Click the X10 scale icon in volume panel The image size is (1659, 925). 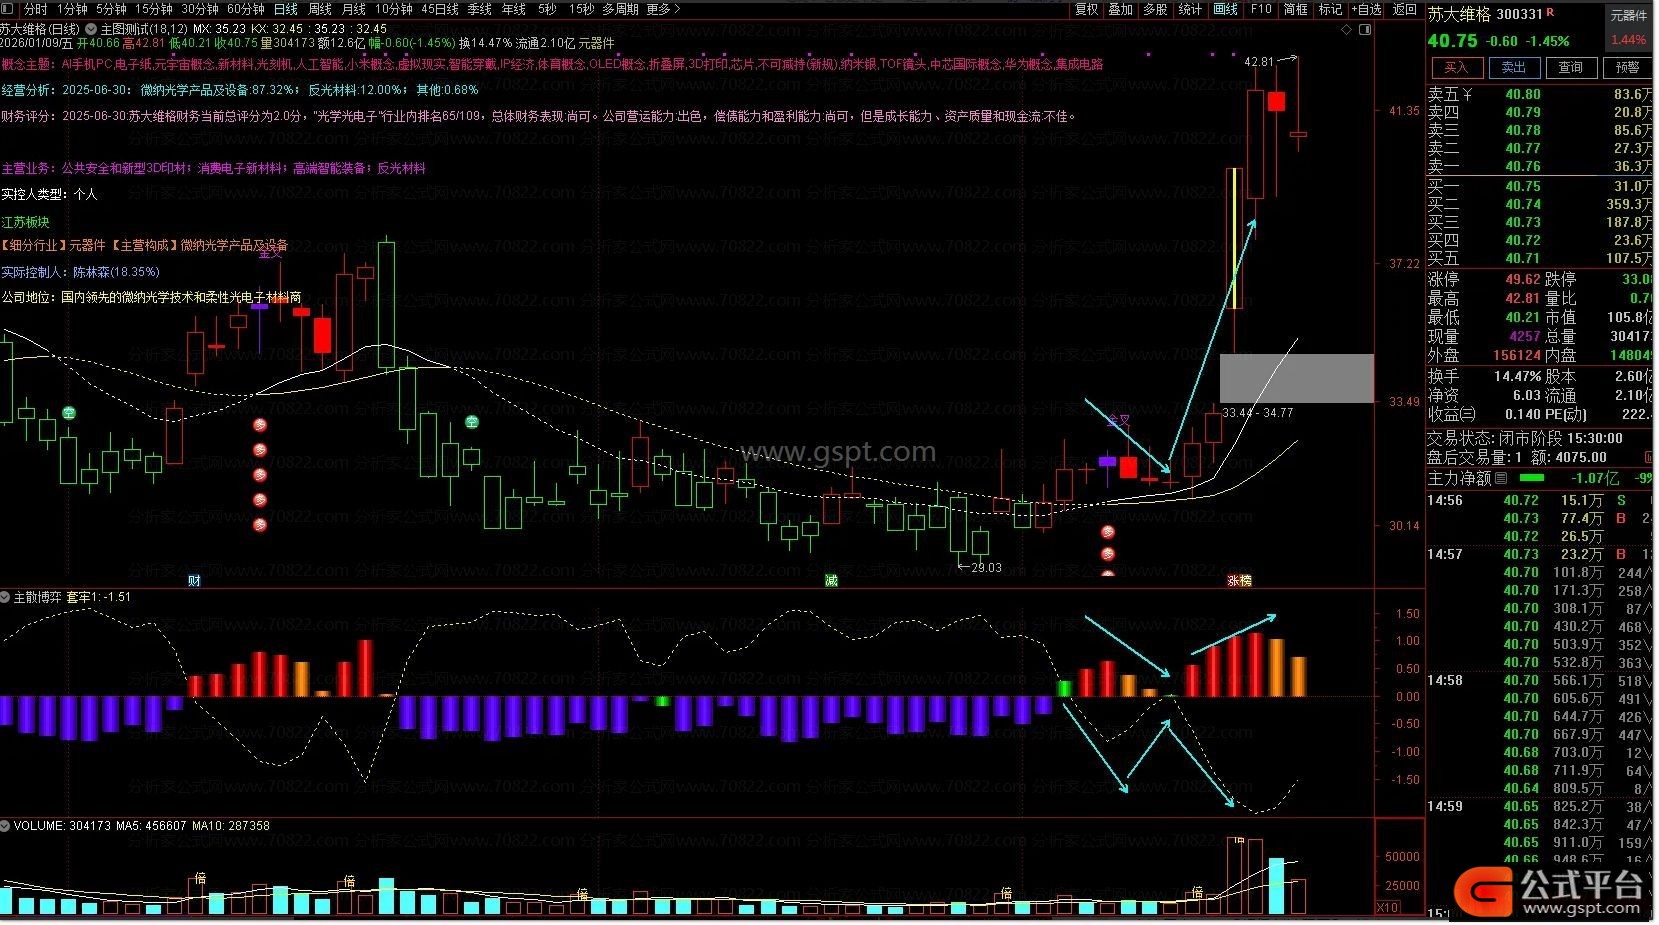click(x=1387, y=907)
